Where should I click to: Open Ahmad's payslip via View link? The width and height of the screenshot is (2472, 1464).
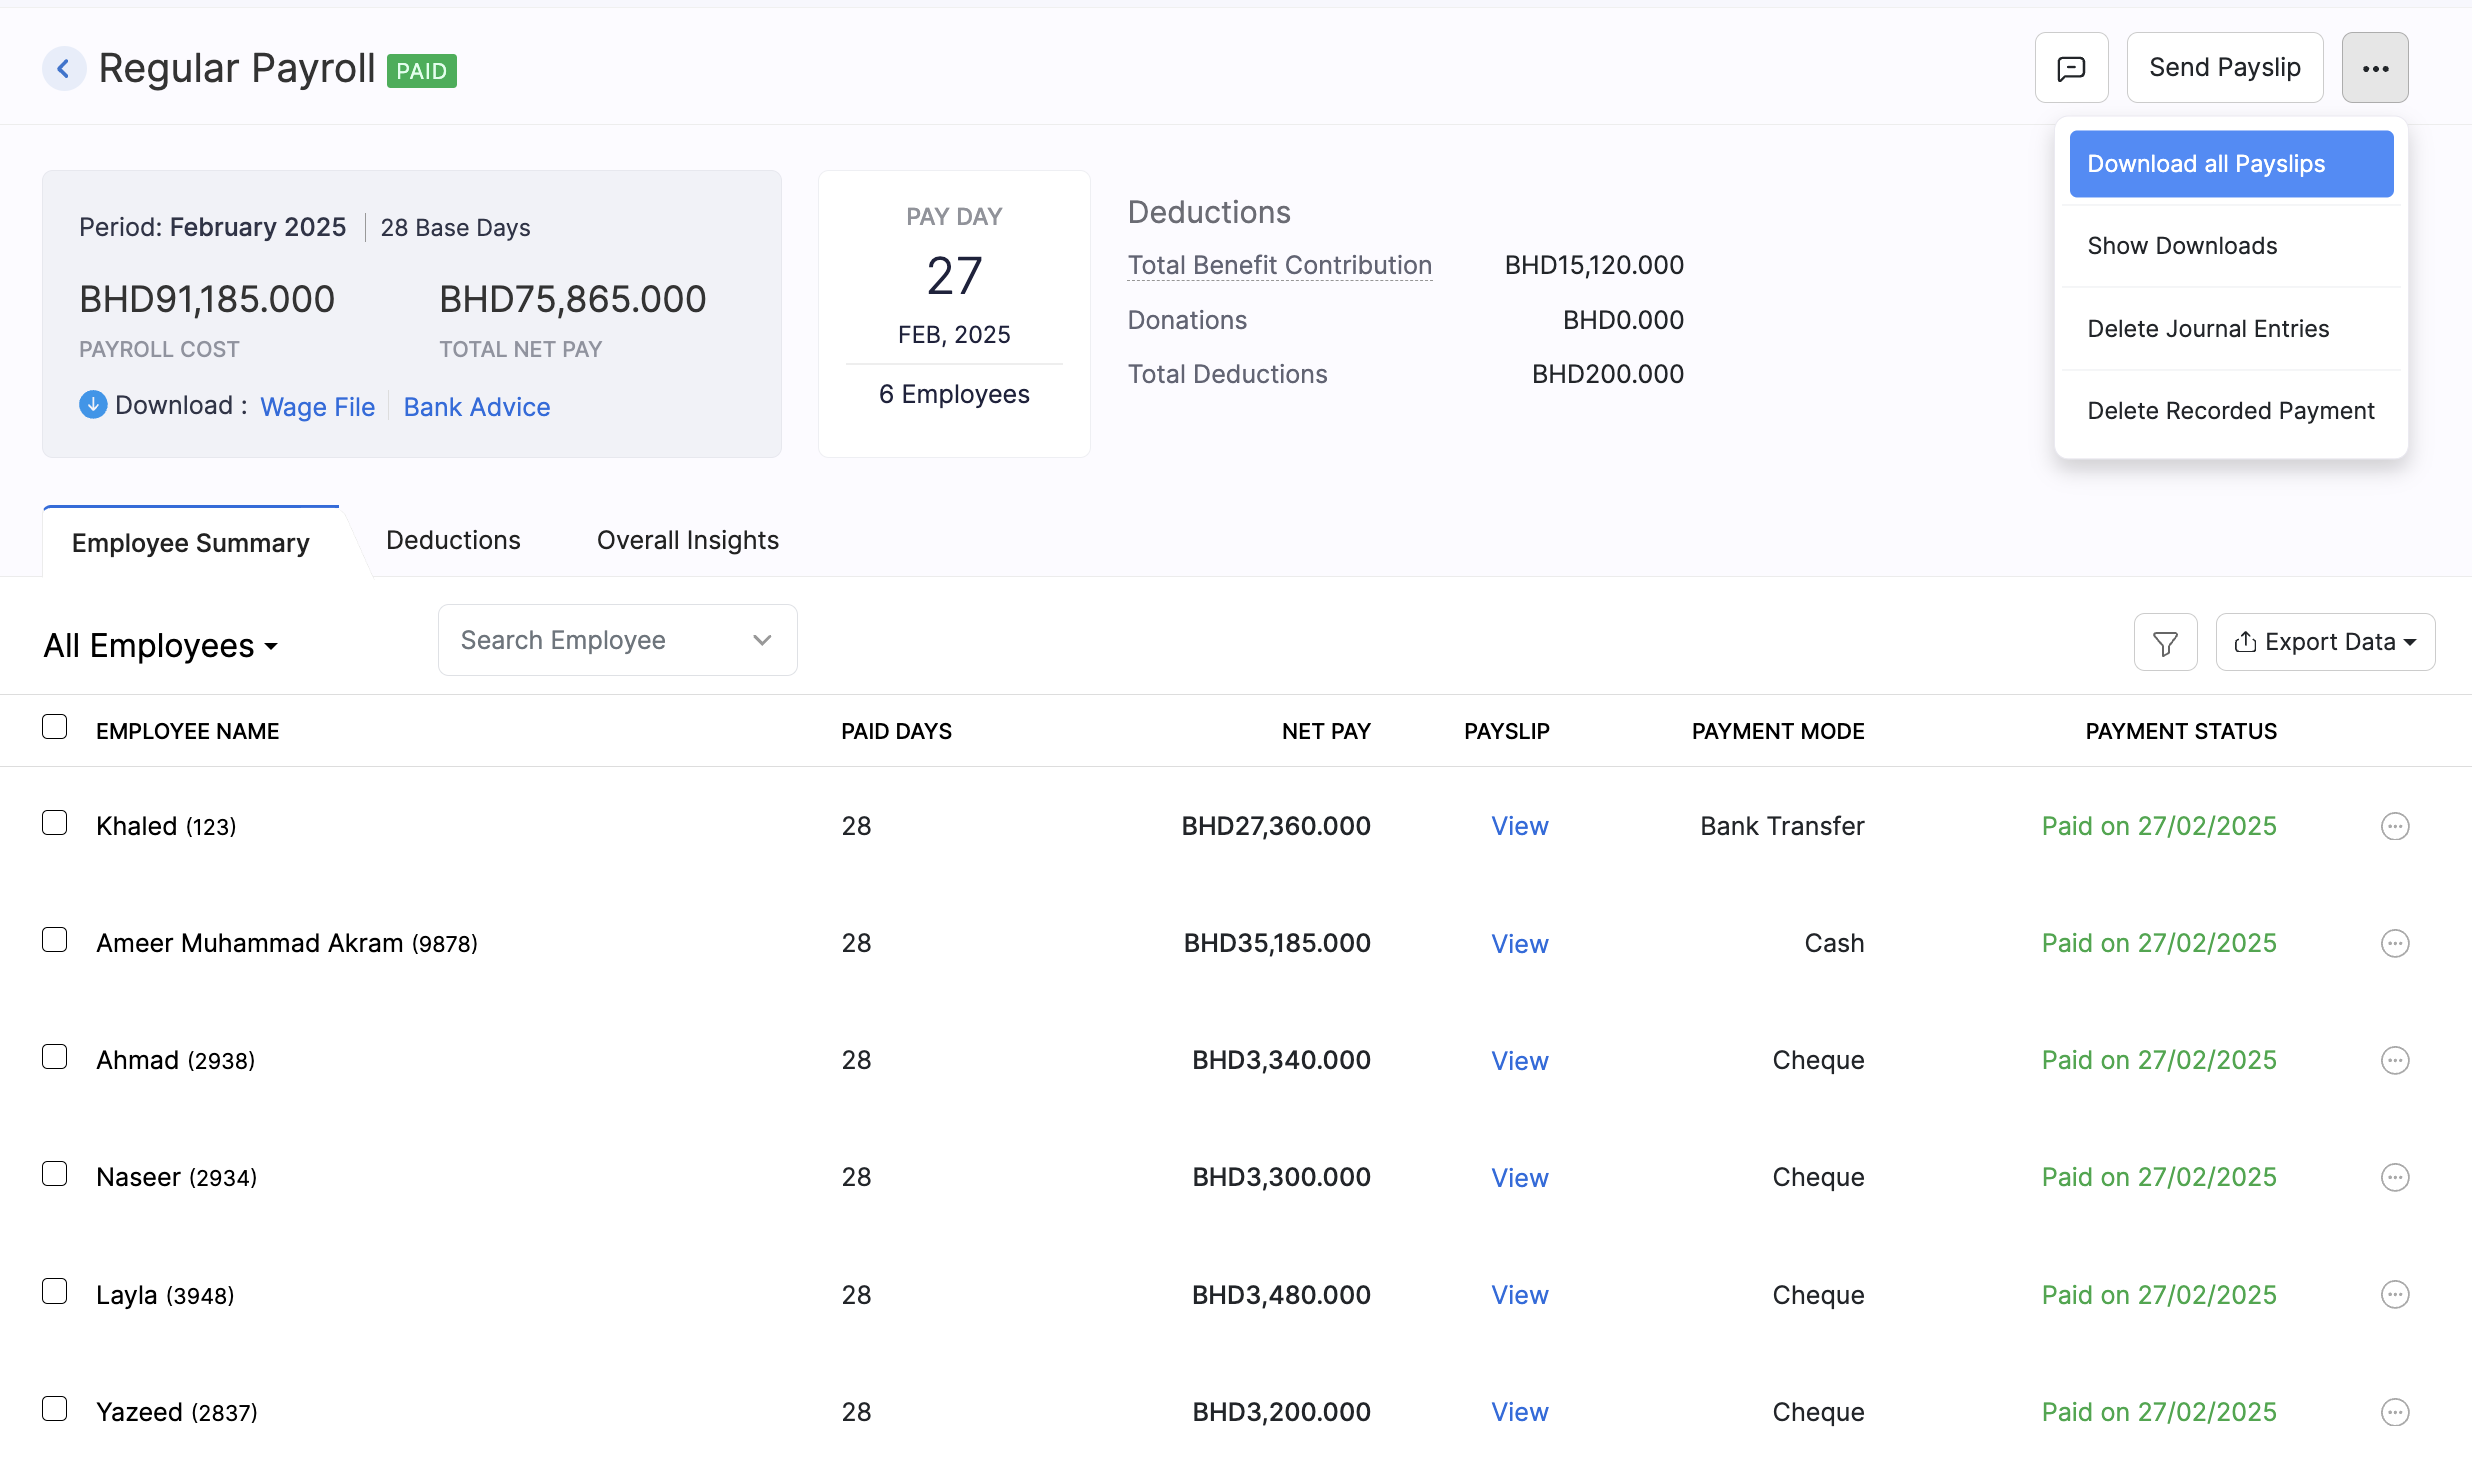coord(1519,1060)
